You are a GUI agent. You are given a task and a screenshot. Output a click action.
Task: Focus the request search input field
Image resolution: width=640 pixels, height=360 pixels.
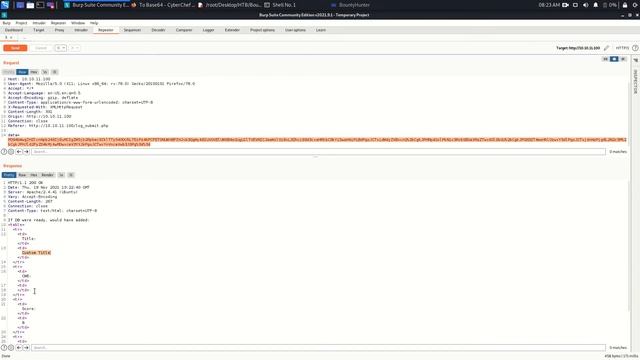318,152
